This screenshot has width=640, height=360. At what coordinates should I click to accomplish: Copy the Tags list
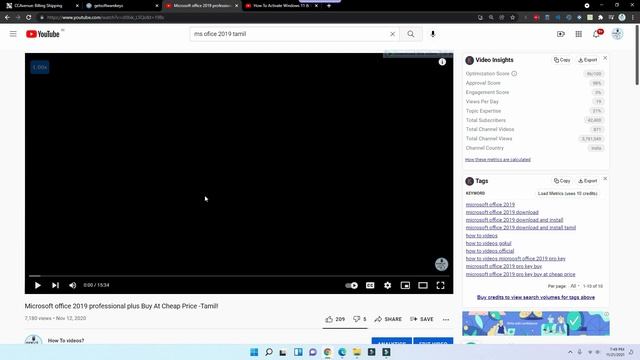562,181
